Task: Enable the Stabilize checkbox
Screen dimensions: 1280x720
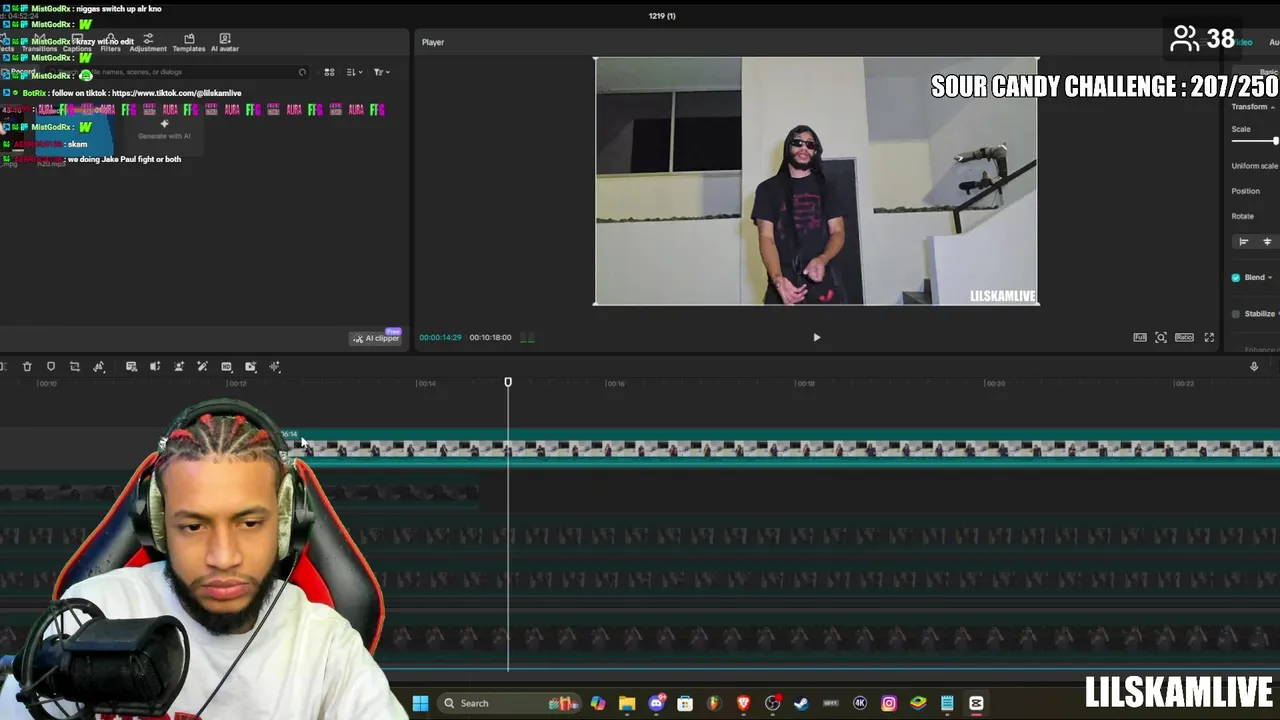Action: point(1236,314)
